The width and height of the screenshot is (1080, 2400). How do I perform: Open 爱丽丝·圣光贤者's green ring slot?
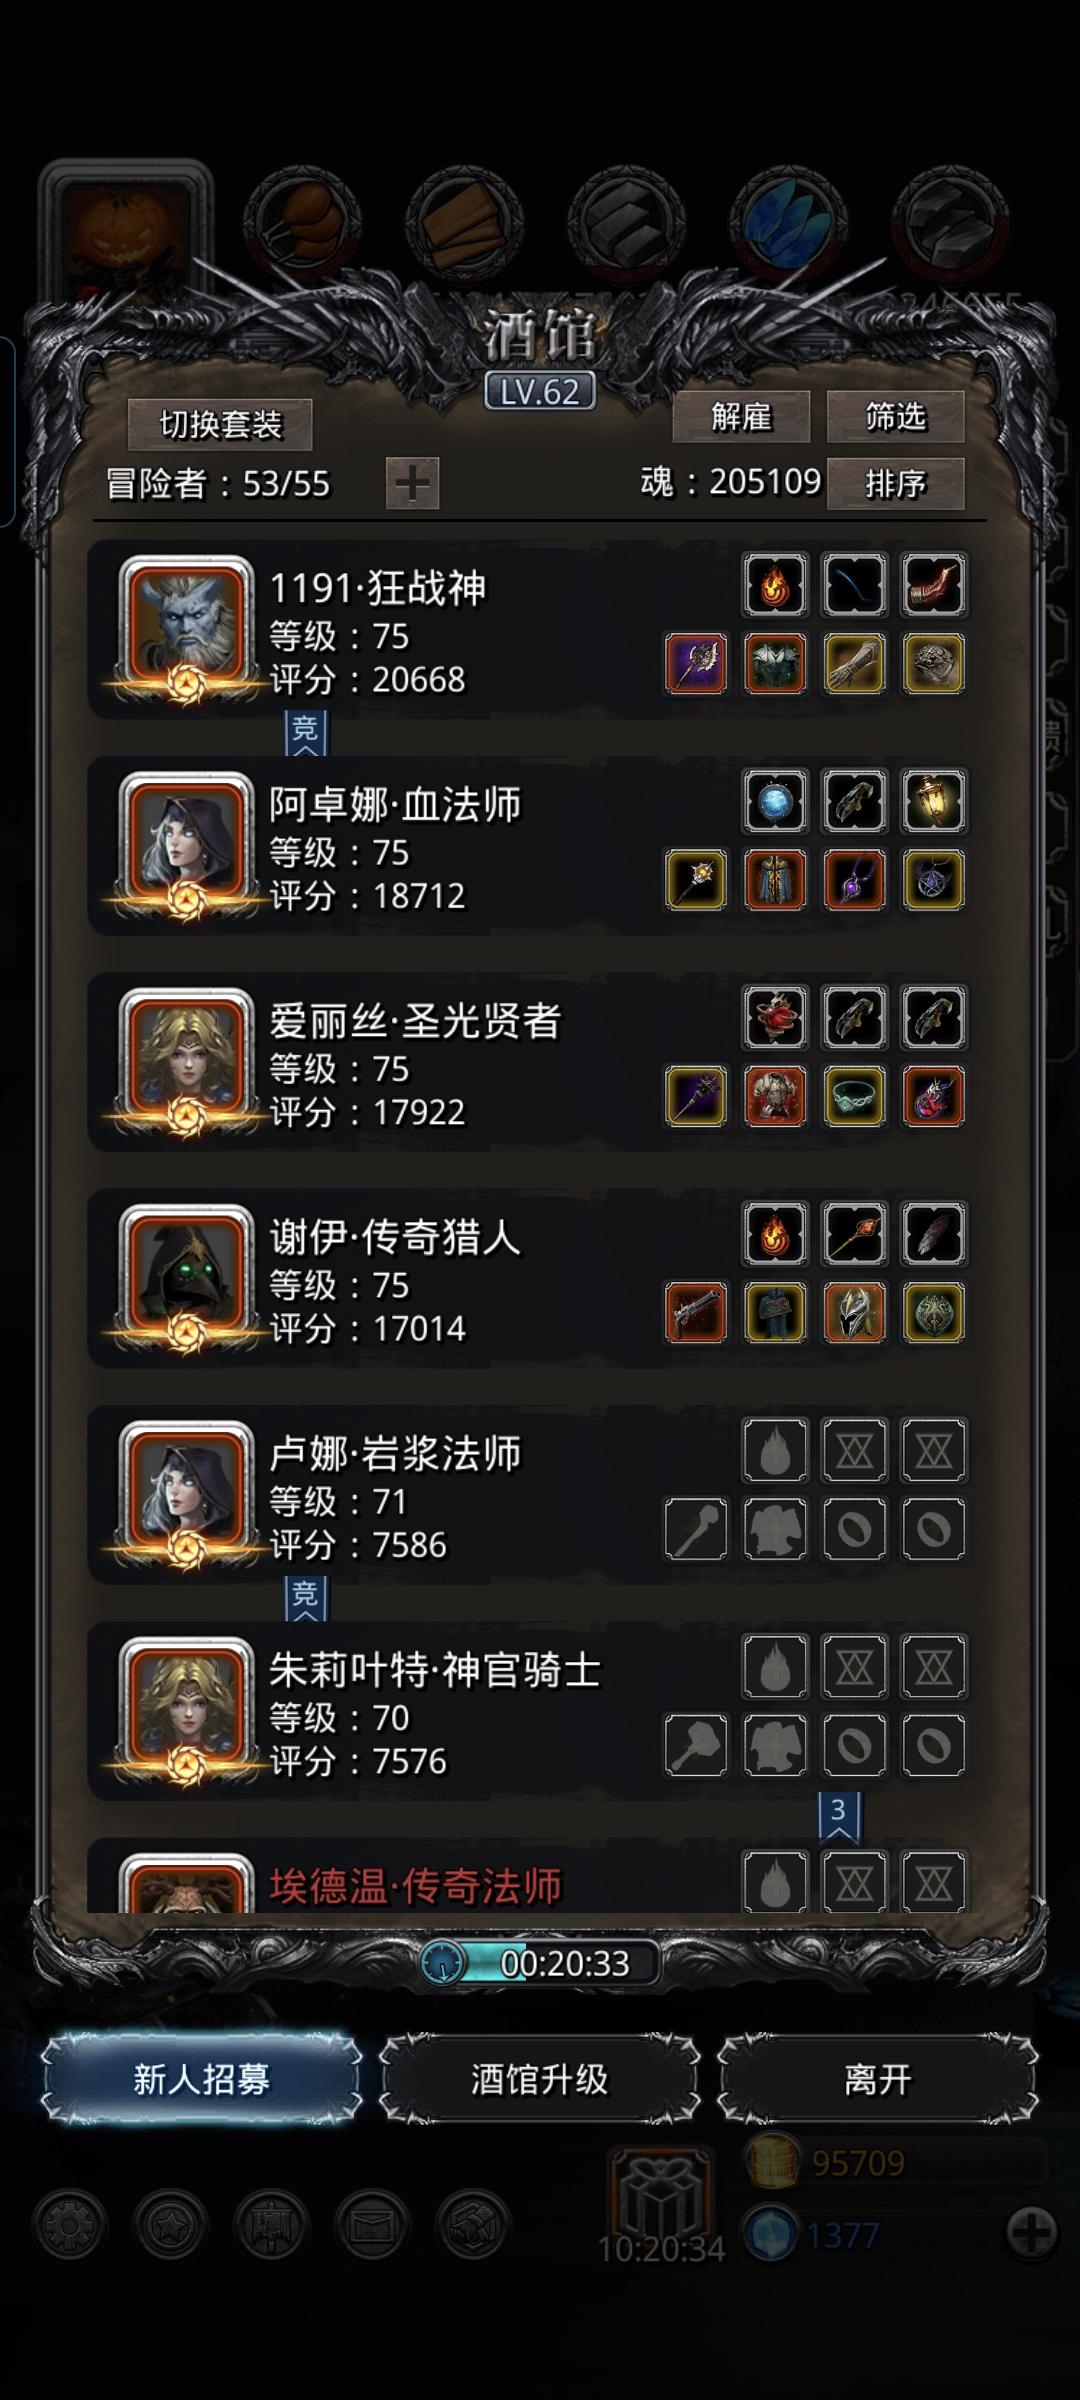coord(854,1096)
